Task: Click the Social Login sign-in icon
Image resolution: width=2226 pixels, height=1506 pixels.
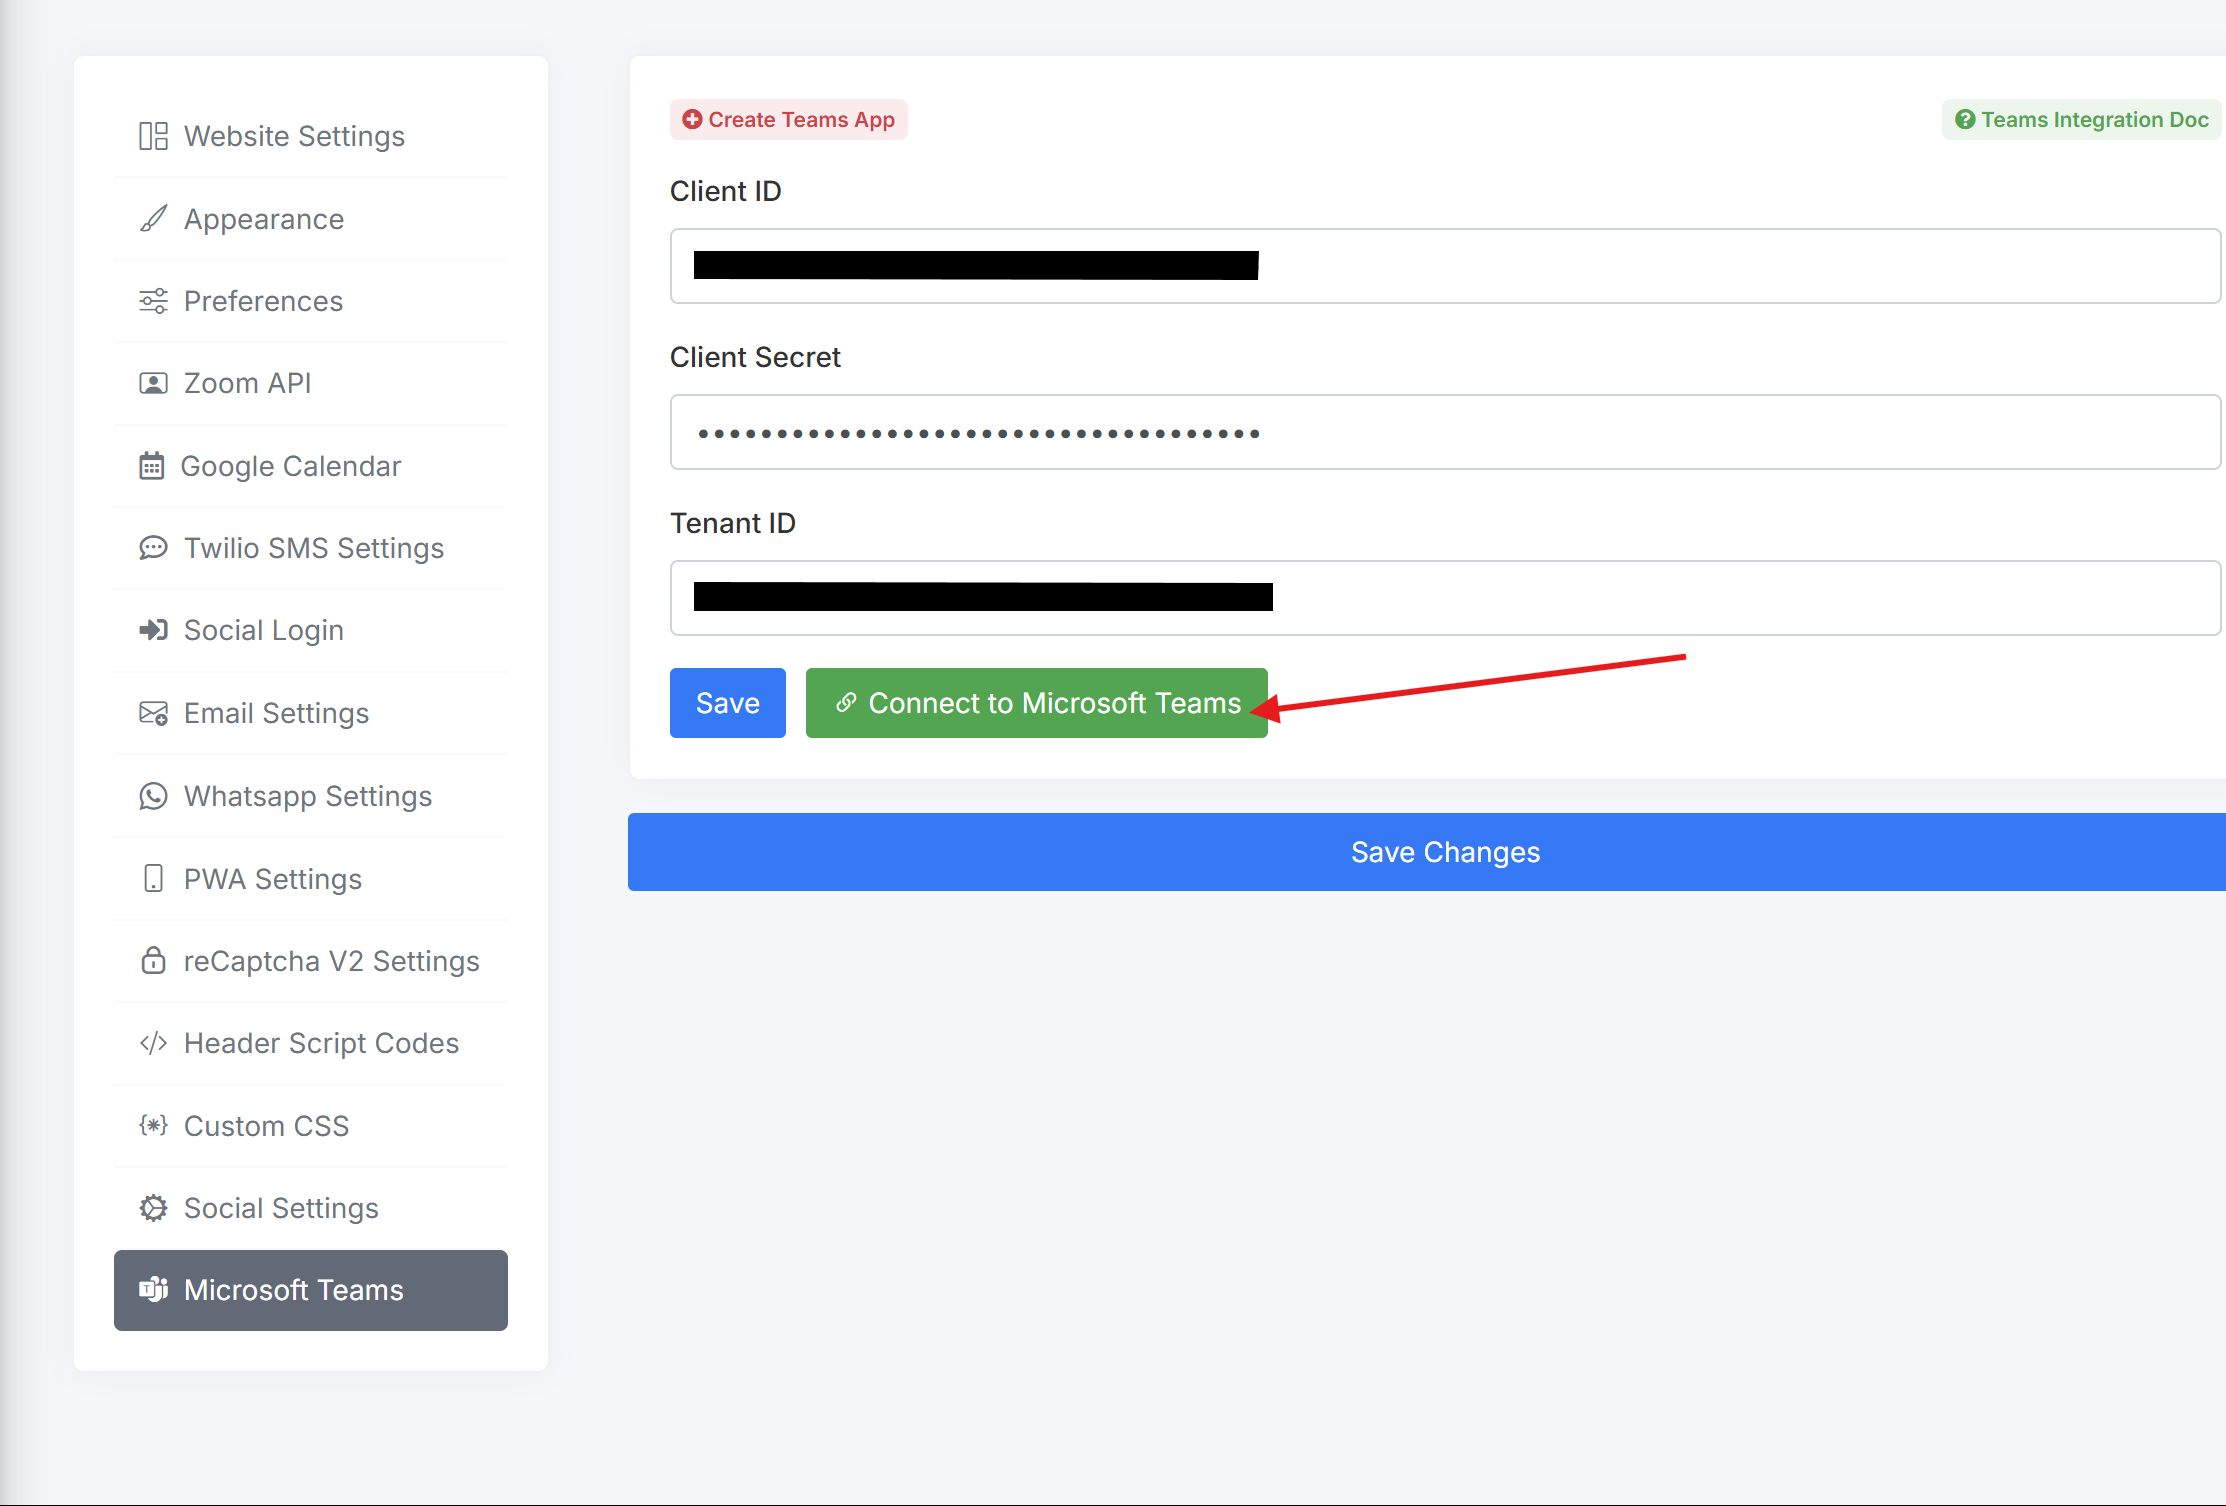Action: (153, 630)
